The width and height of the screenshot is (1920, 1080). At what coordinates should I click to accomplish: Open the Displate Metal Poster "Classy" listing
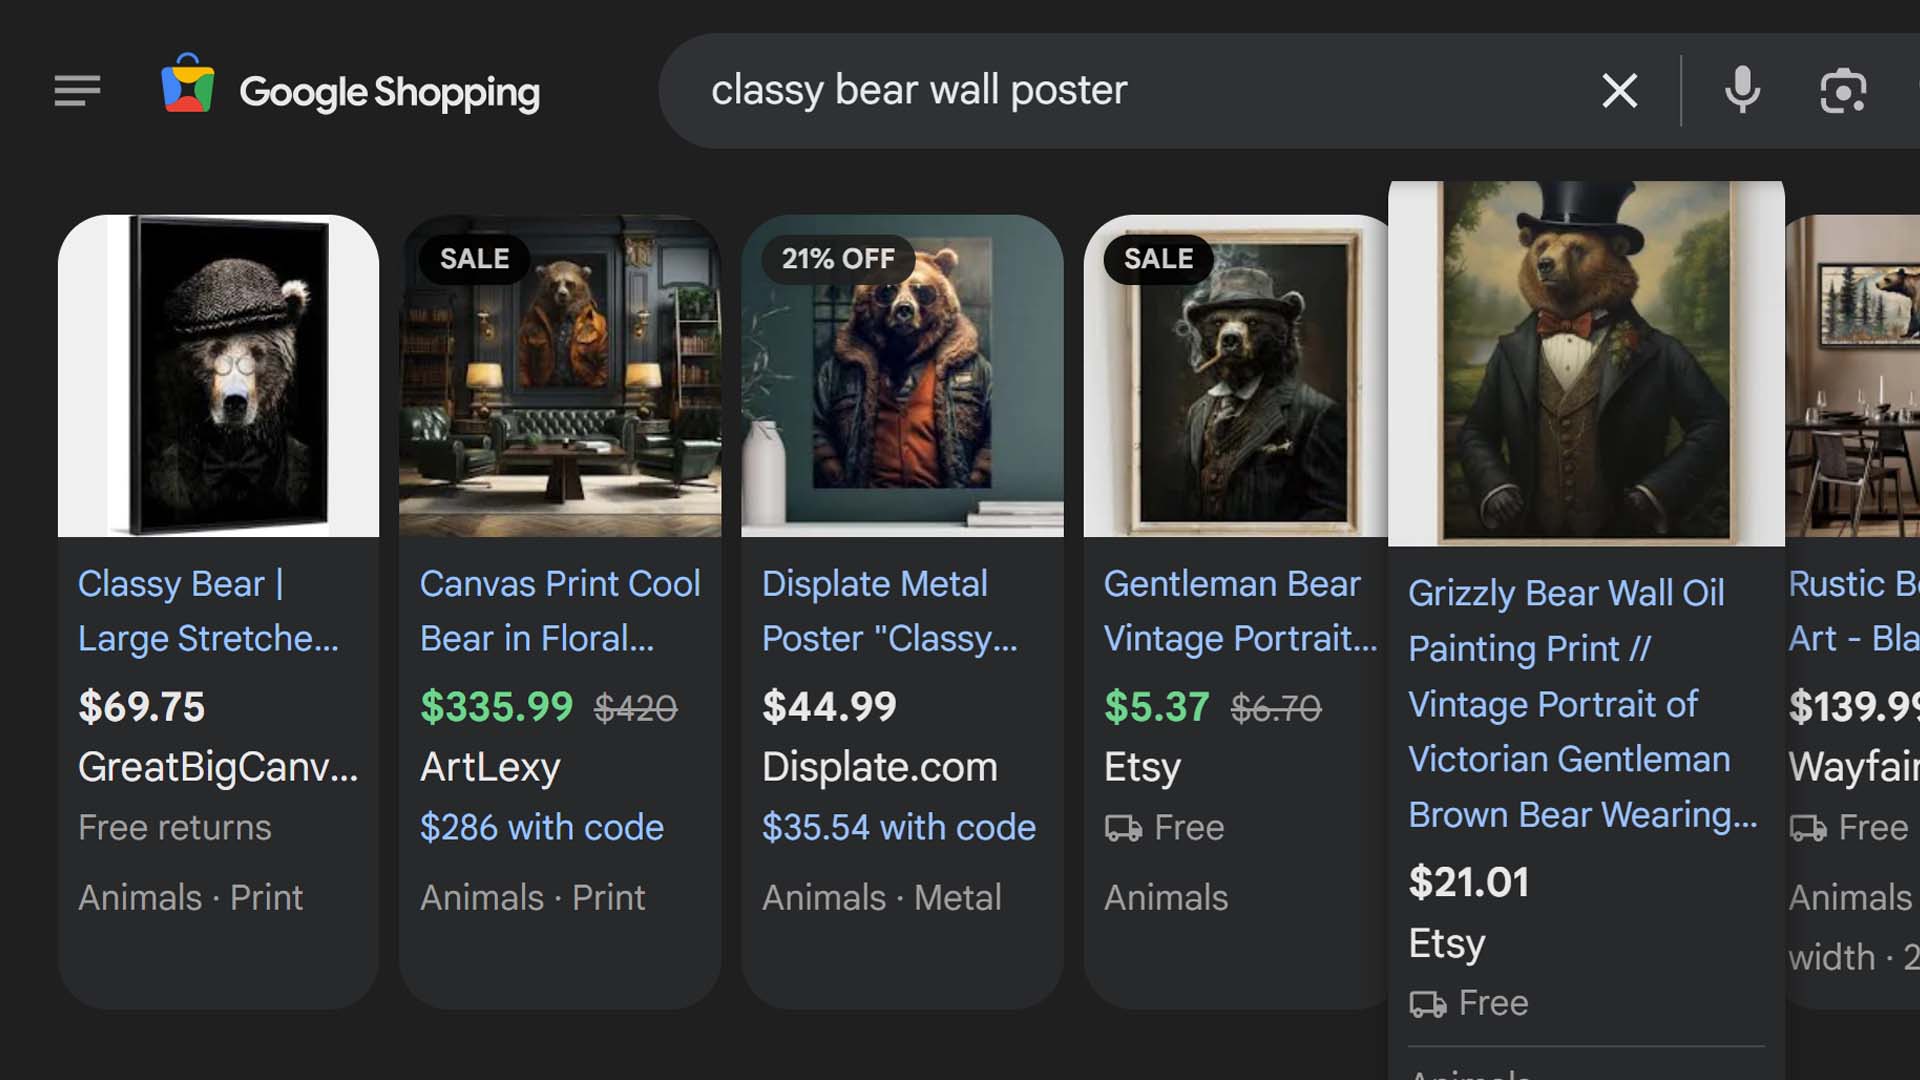click(x=890, y=611)
